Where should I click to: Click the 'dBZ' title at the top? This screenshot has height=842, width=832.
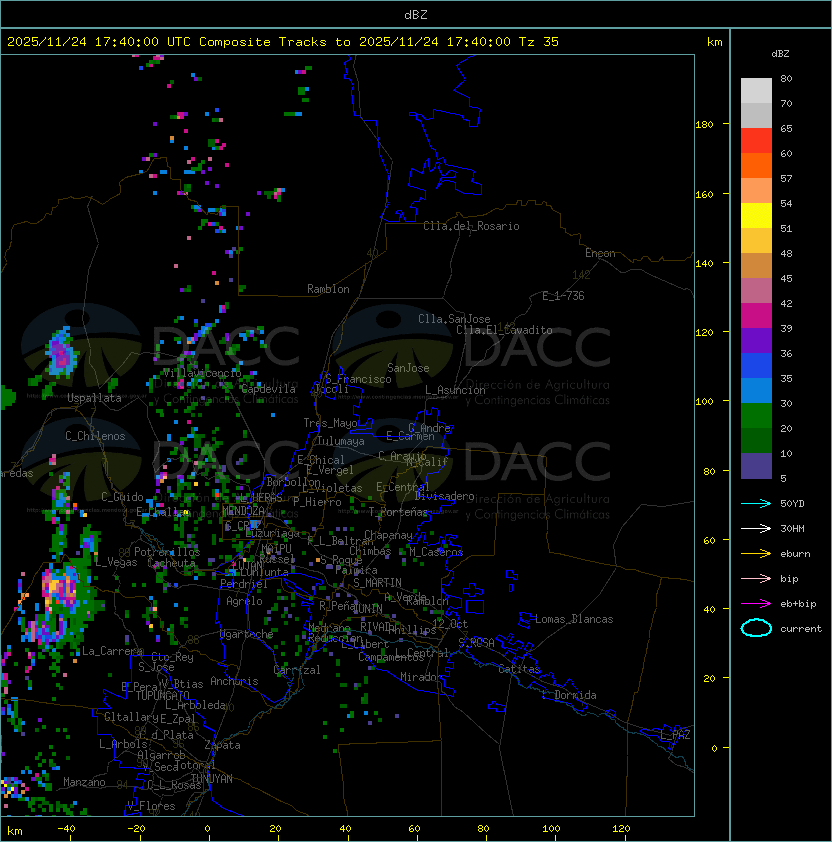(x=416, y=14)
